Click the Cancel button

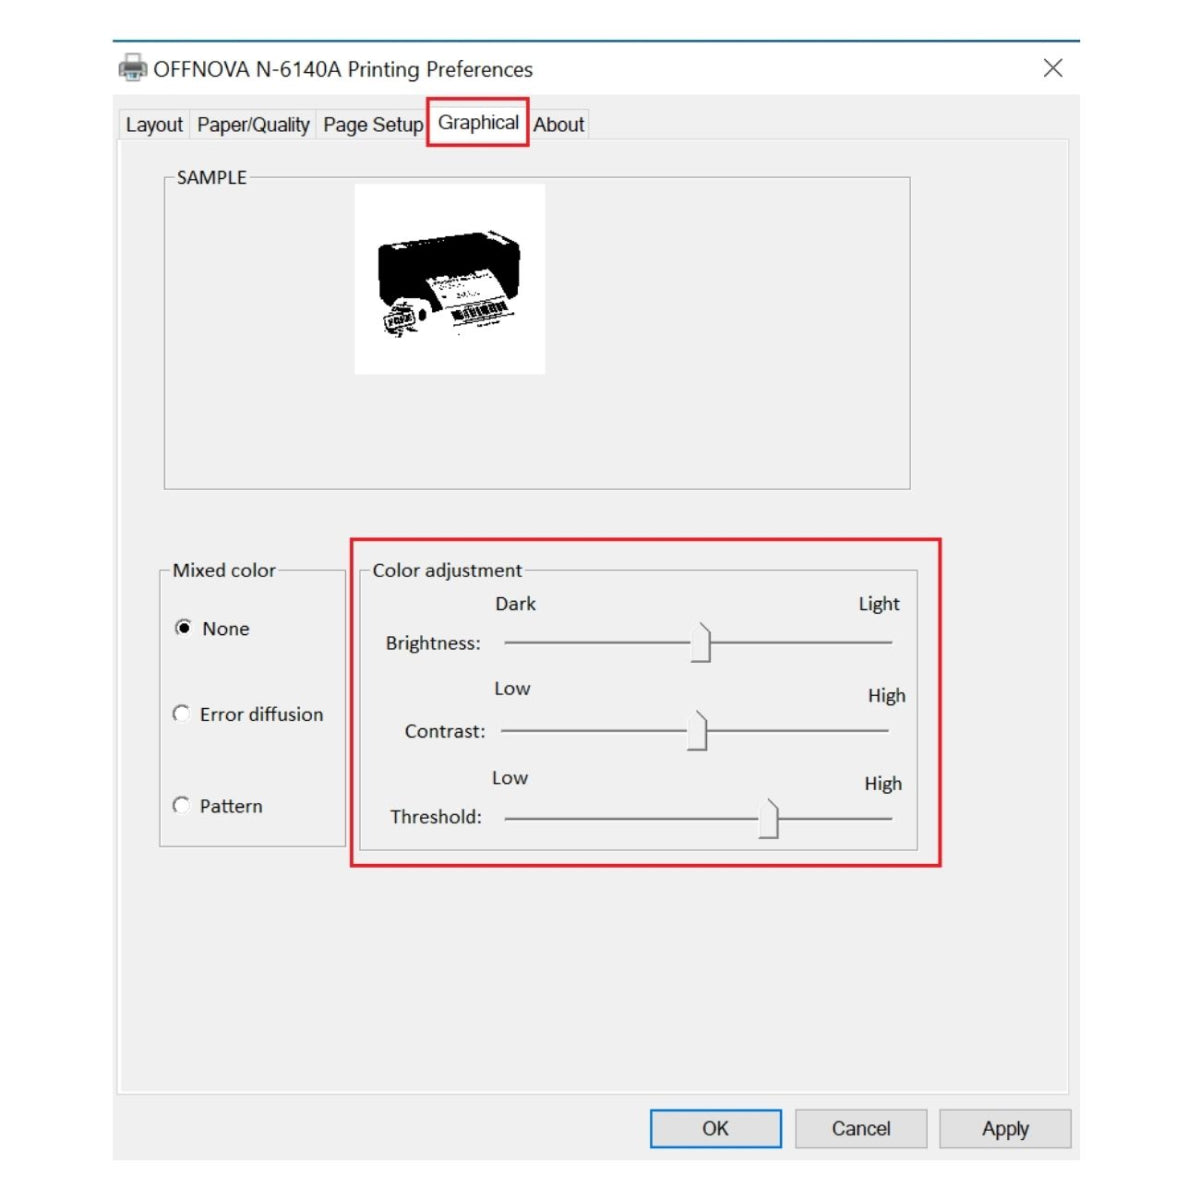(860, 1129)
